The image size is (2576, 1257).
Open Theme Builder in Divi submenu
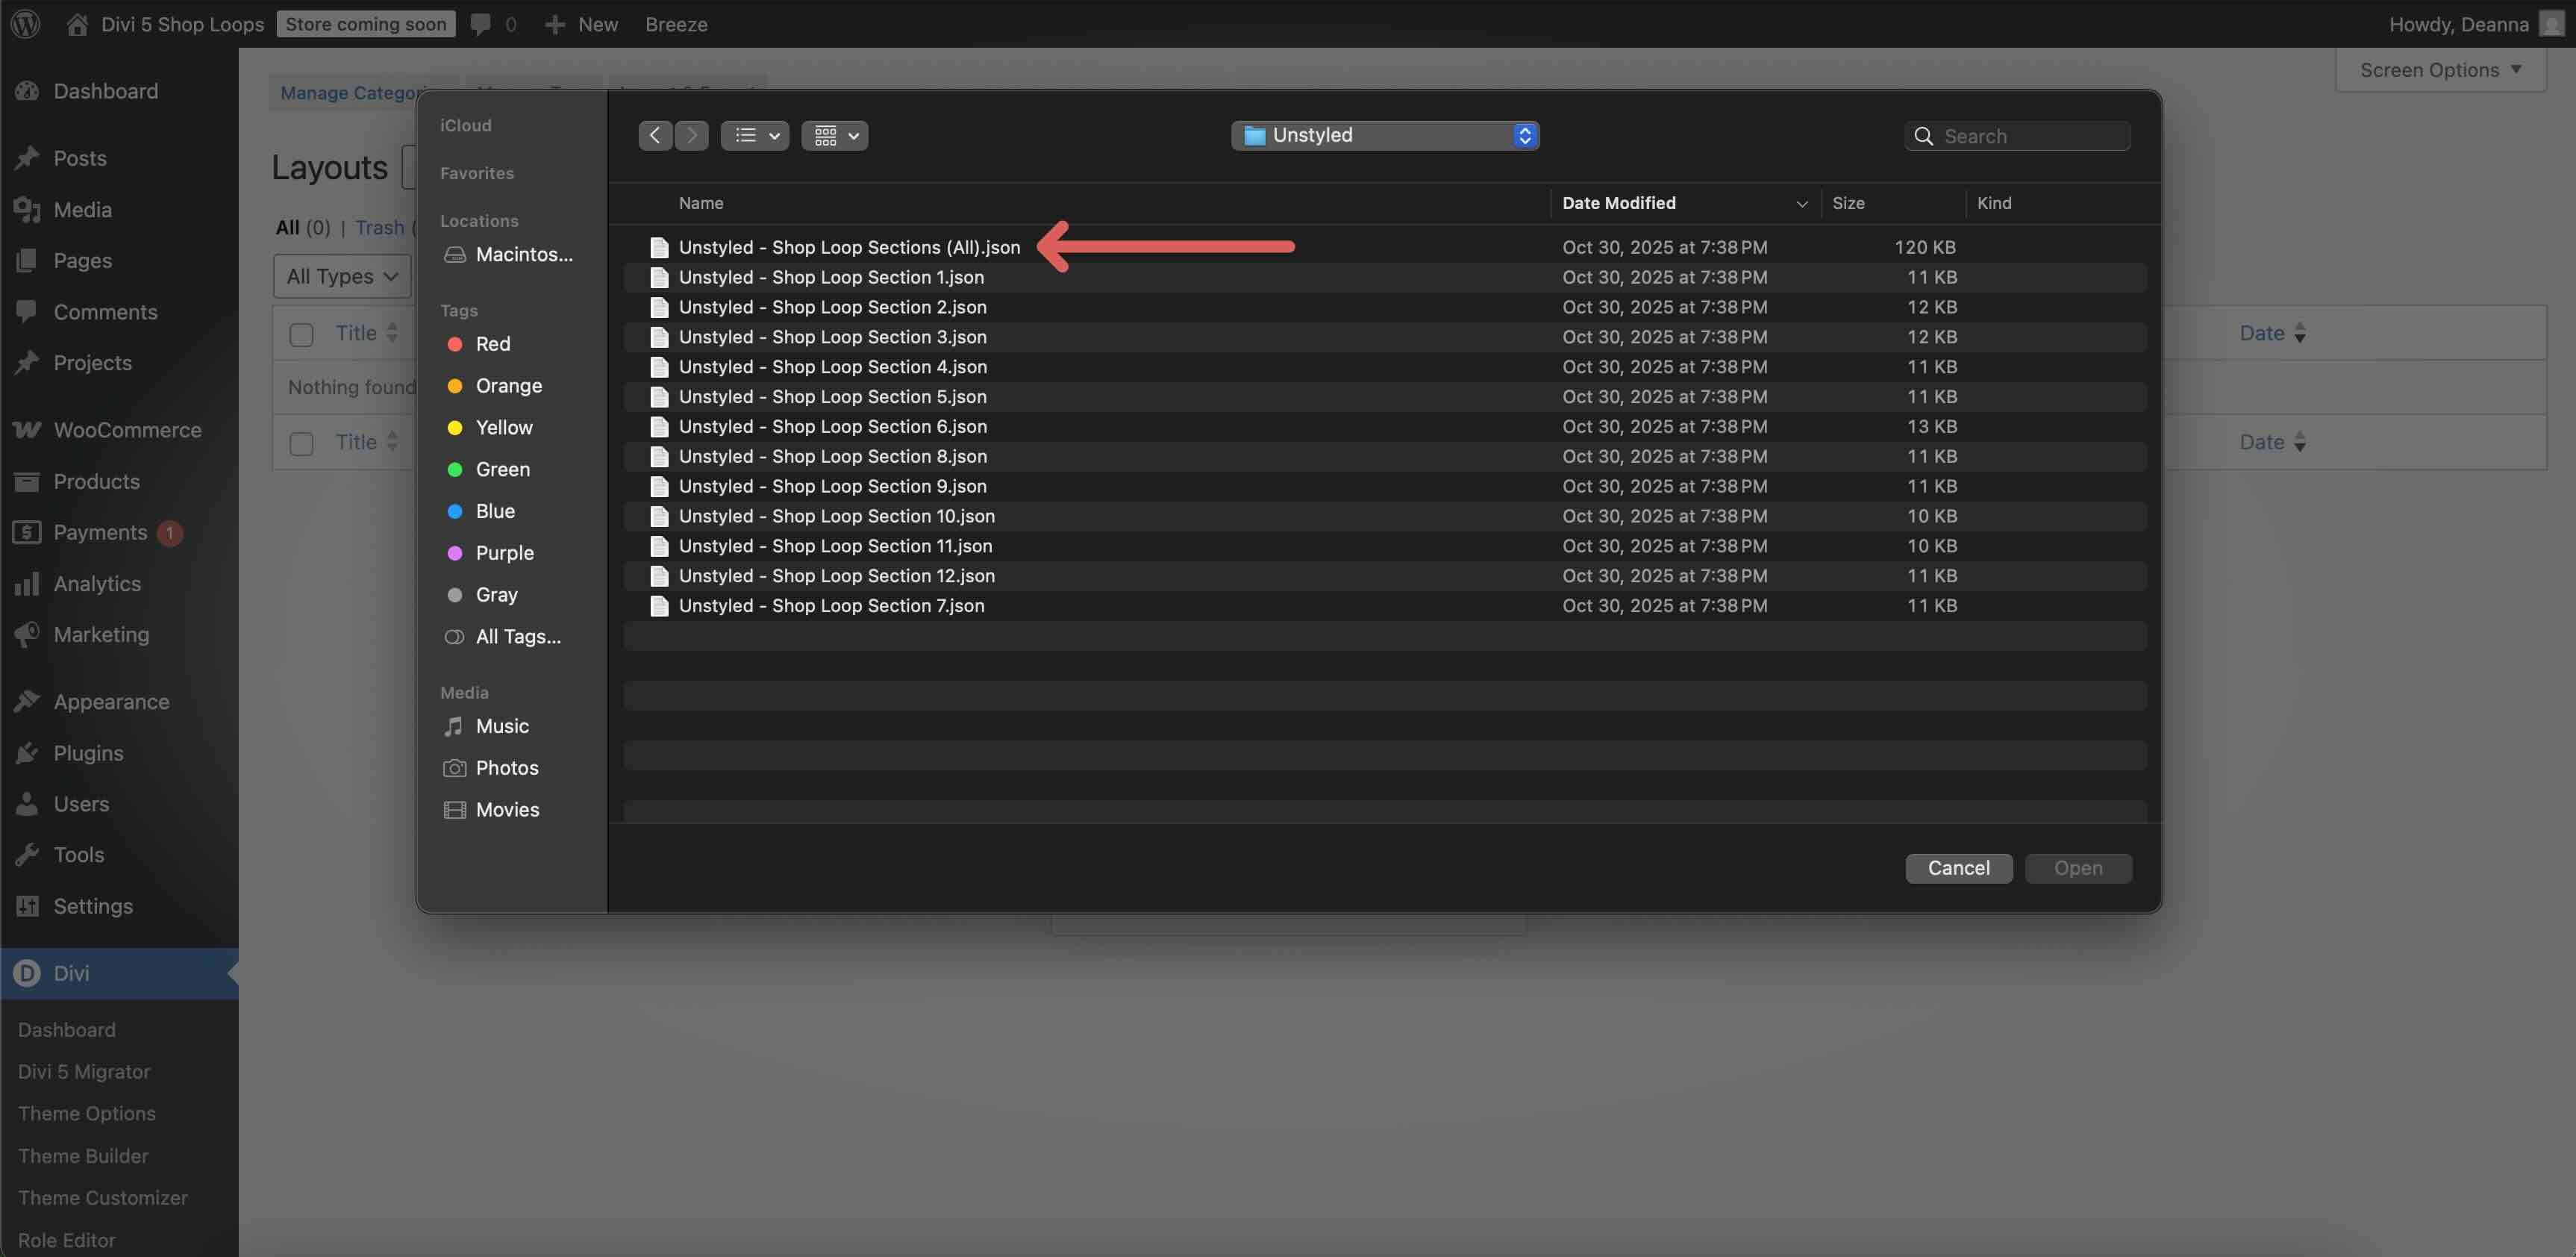pyautogui.click(x=83, y=1156)
